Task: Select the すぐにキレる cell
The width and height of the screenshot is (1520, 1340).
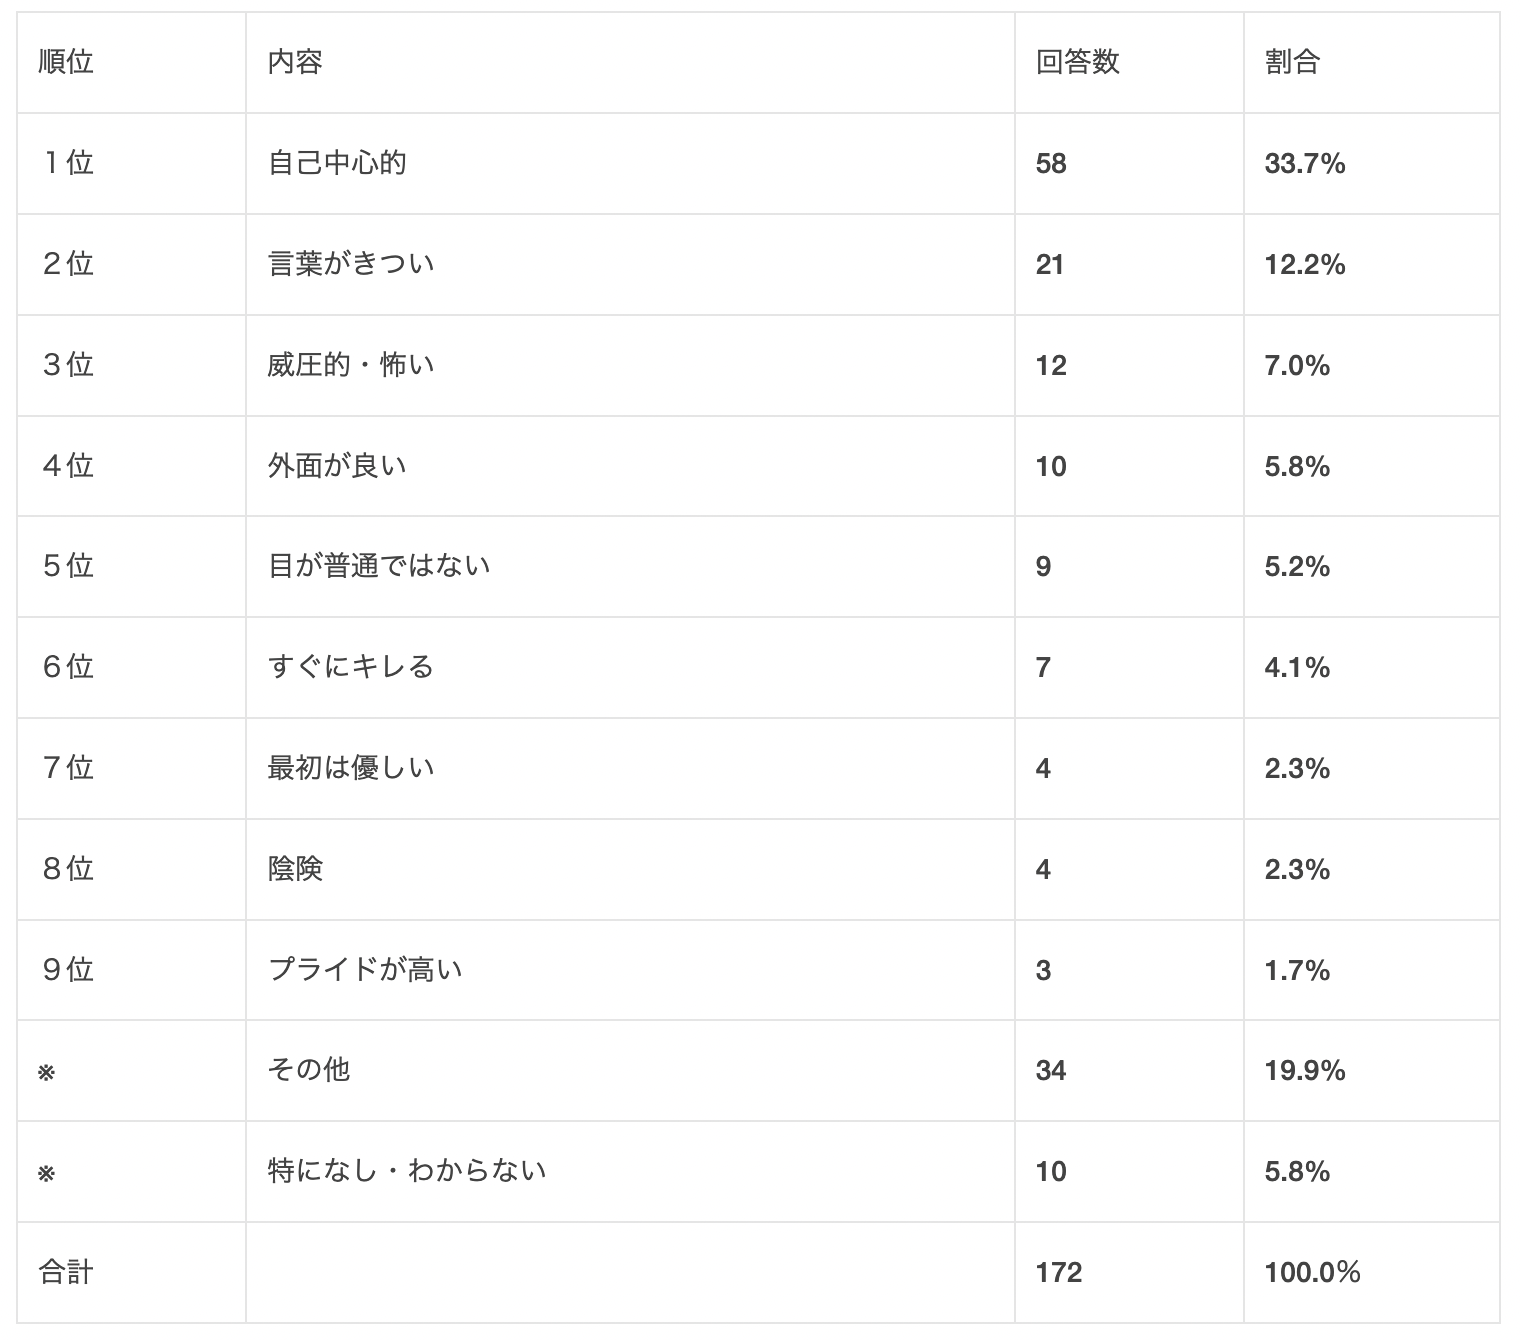Action: (x=351, y=667)
